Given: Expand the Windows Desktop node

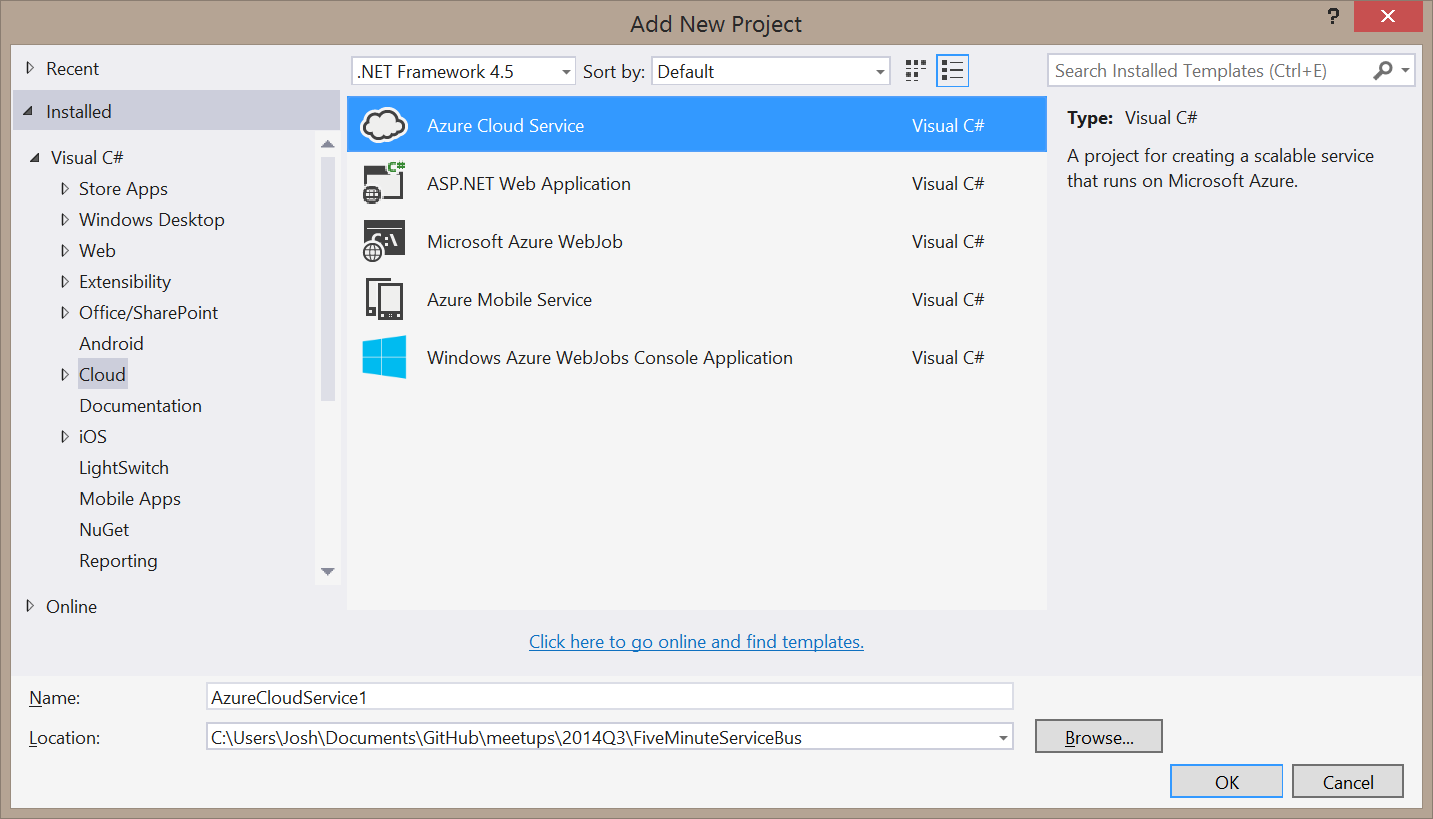Looking at the screenshot, I should 65,220.
